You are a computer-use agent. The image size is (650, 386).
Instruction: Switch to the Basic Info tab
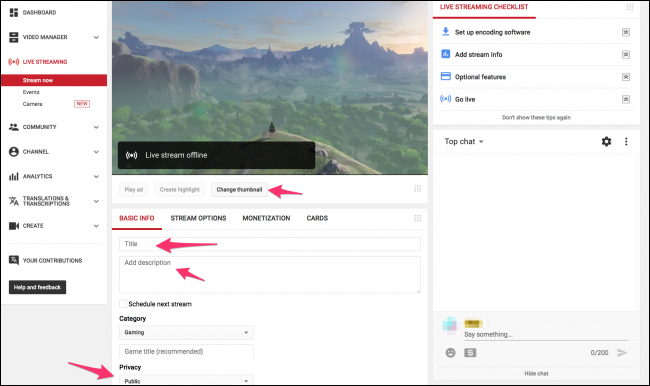pyautogui.click(x=137, y=218)
